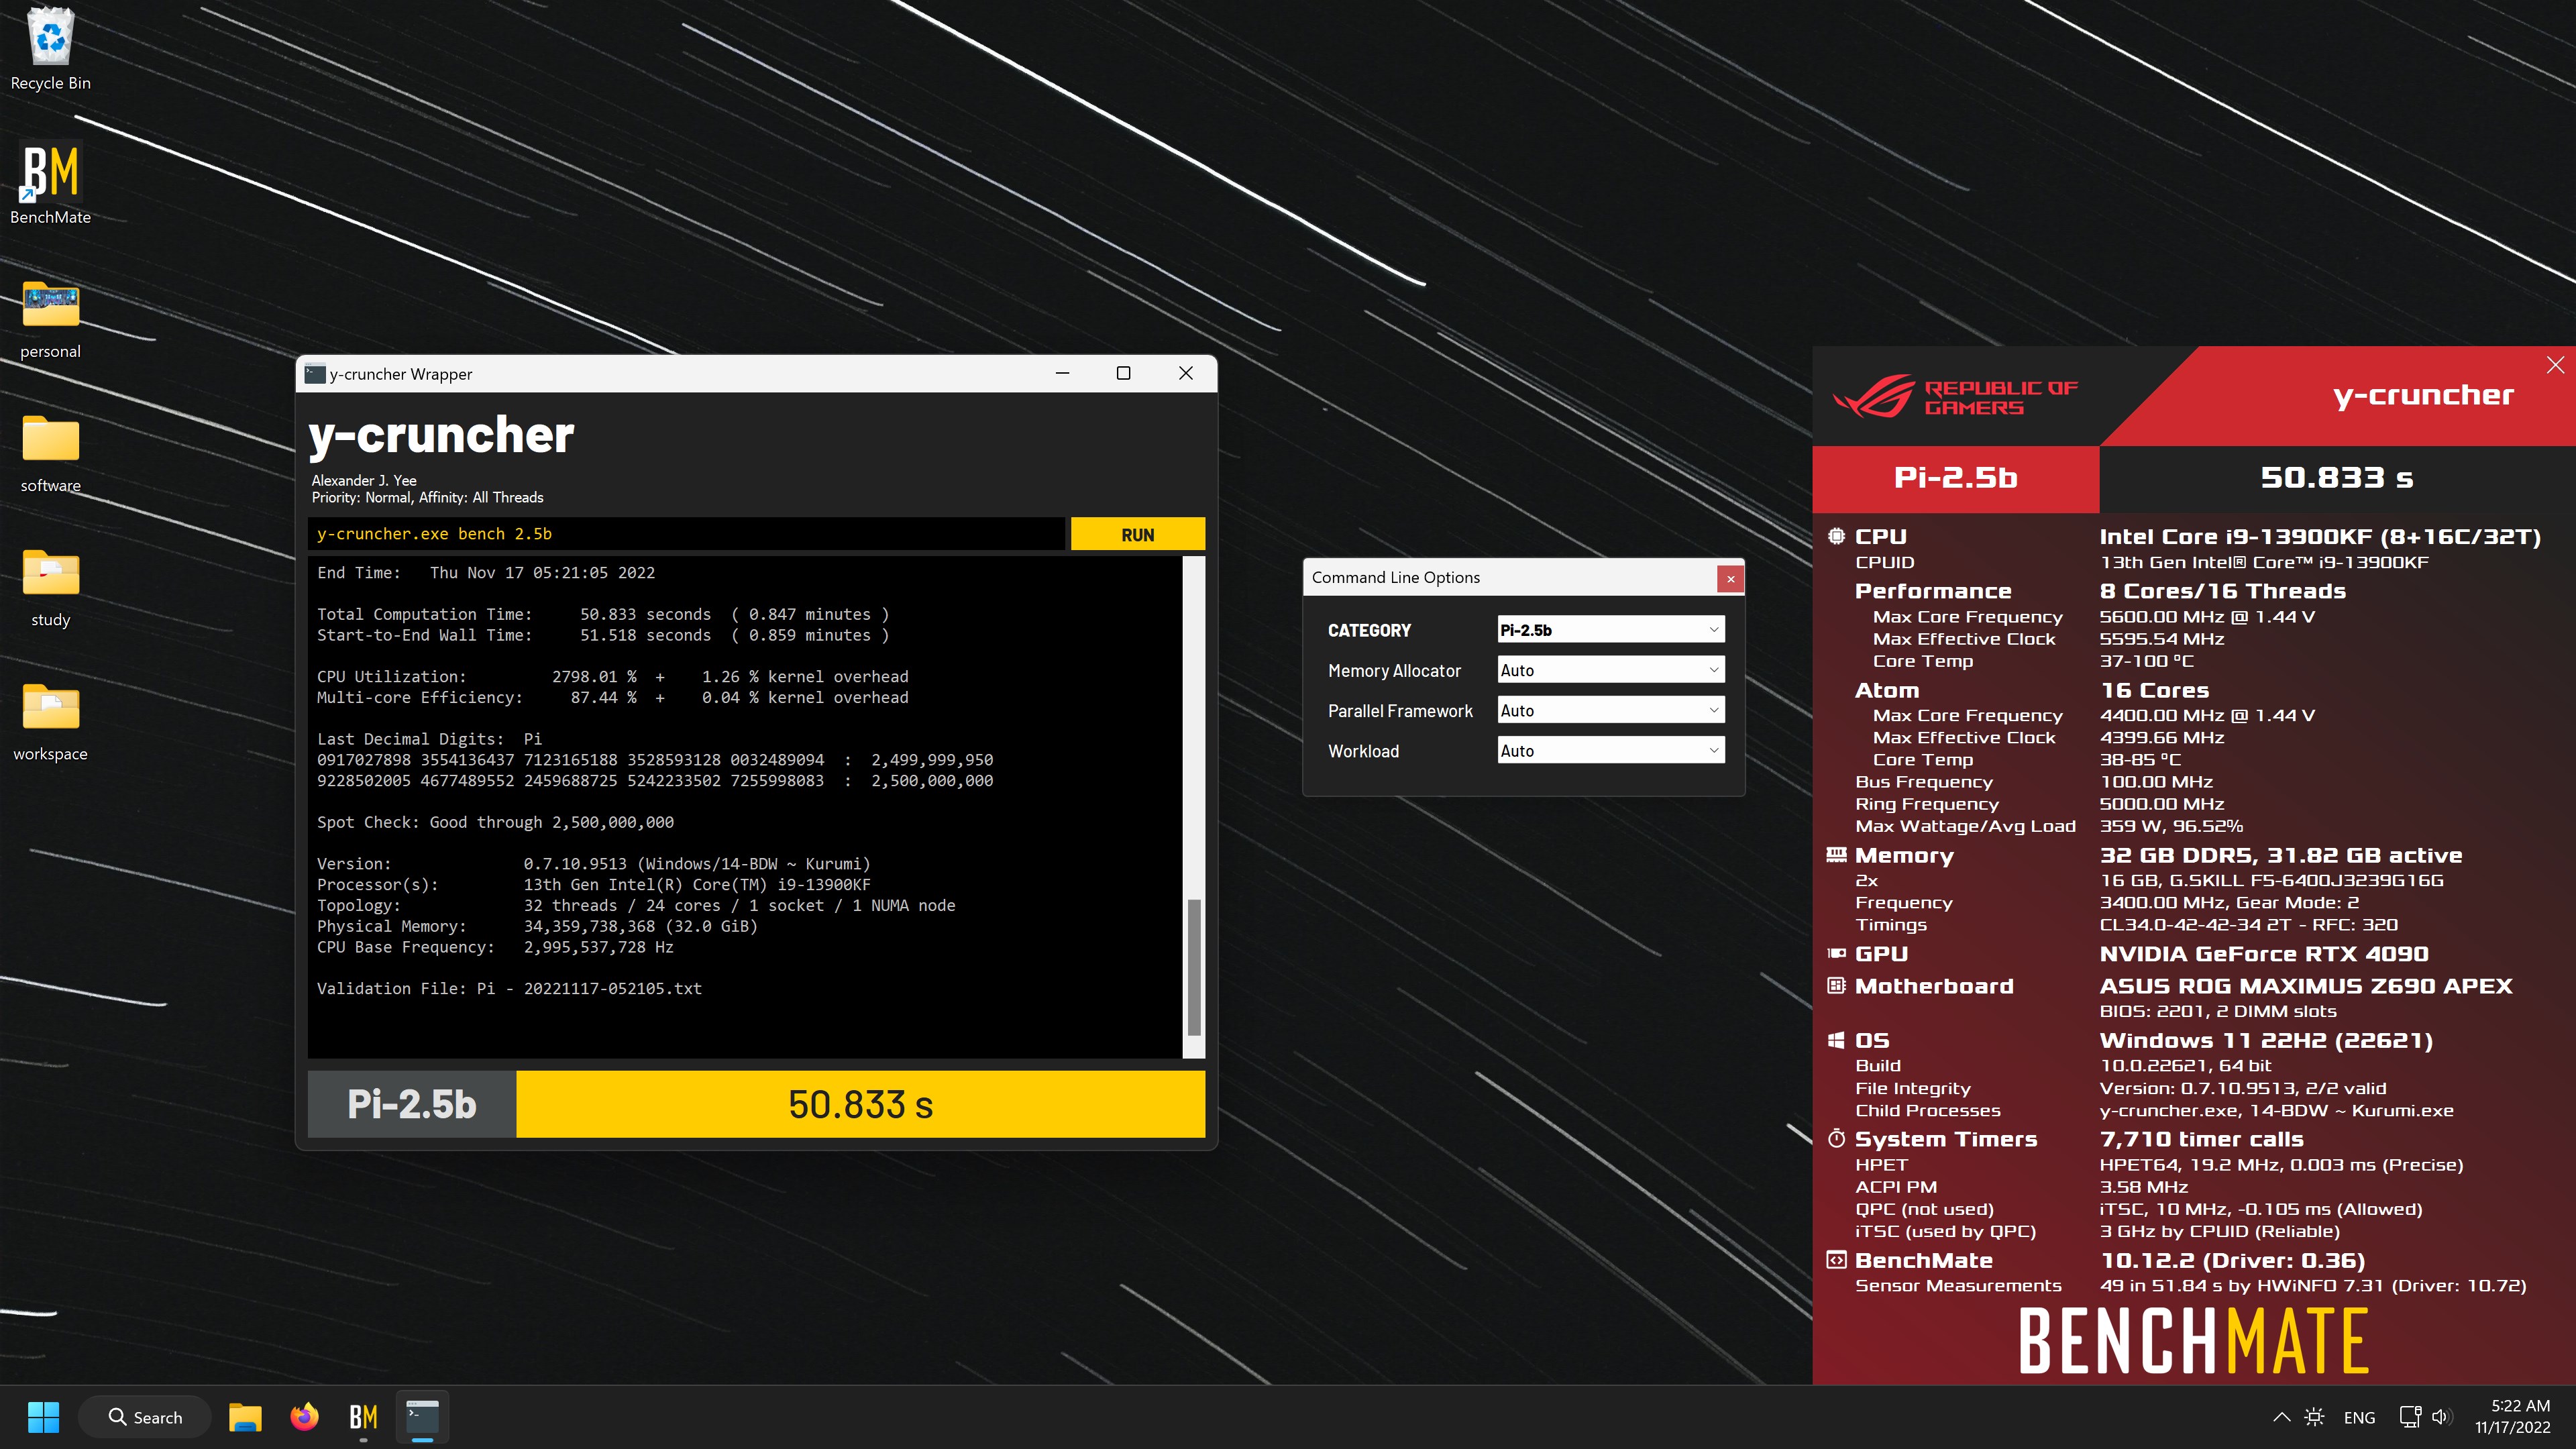The height and width of the screenshot is (1449, 2576).
Task: Click the y-cruncher console scrollbar thumb
Action: (x=1193, y=967)
